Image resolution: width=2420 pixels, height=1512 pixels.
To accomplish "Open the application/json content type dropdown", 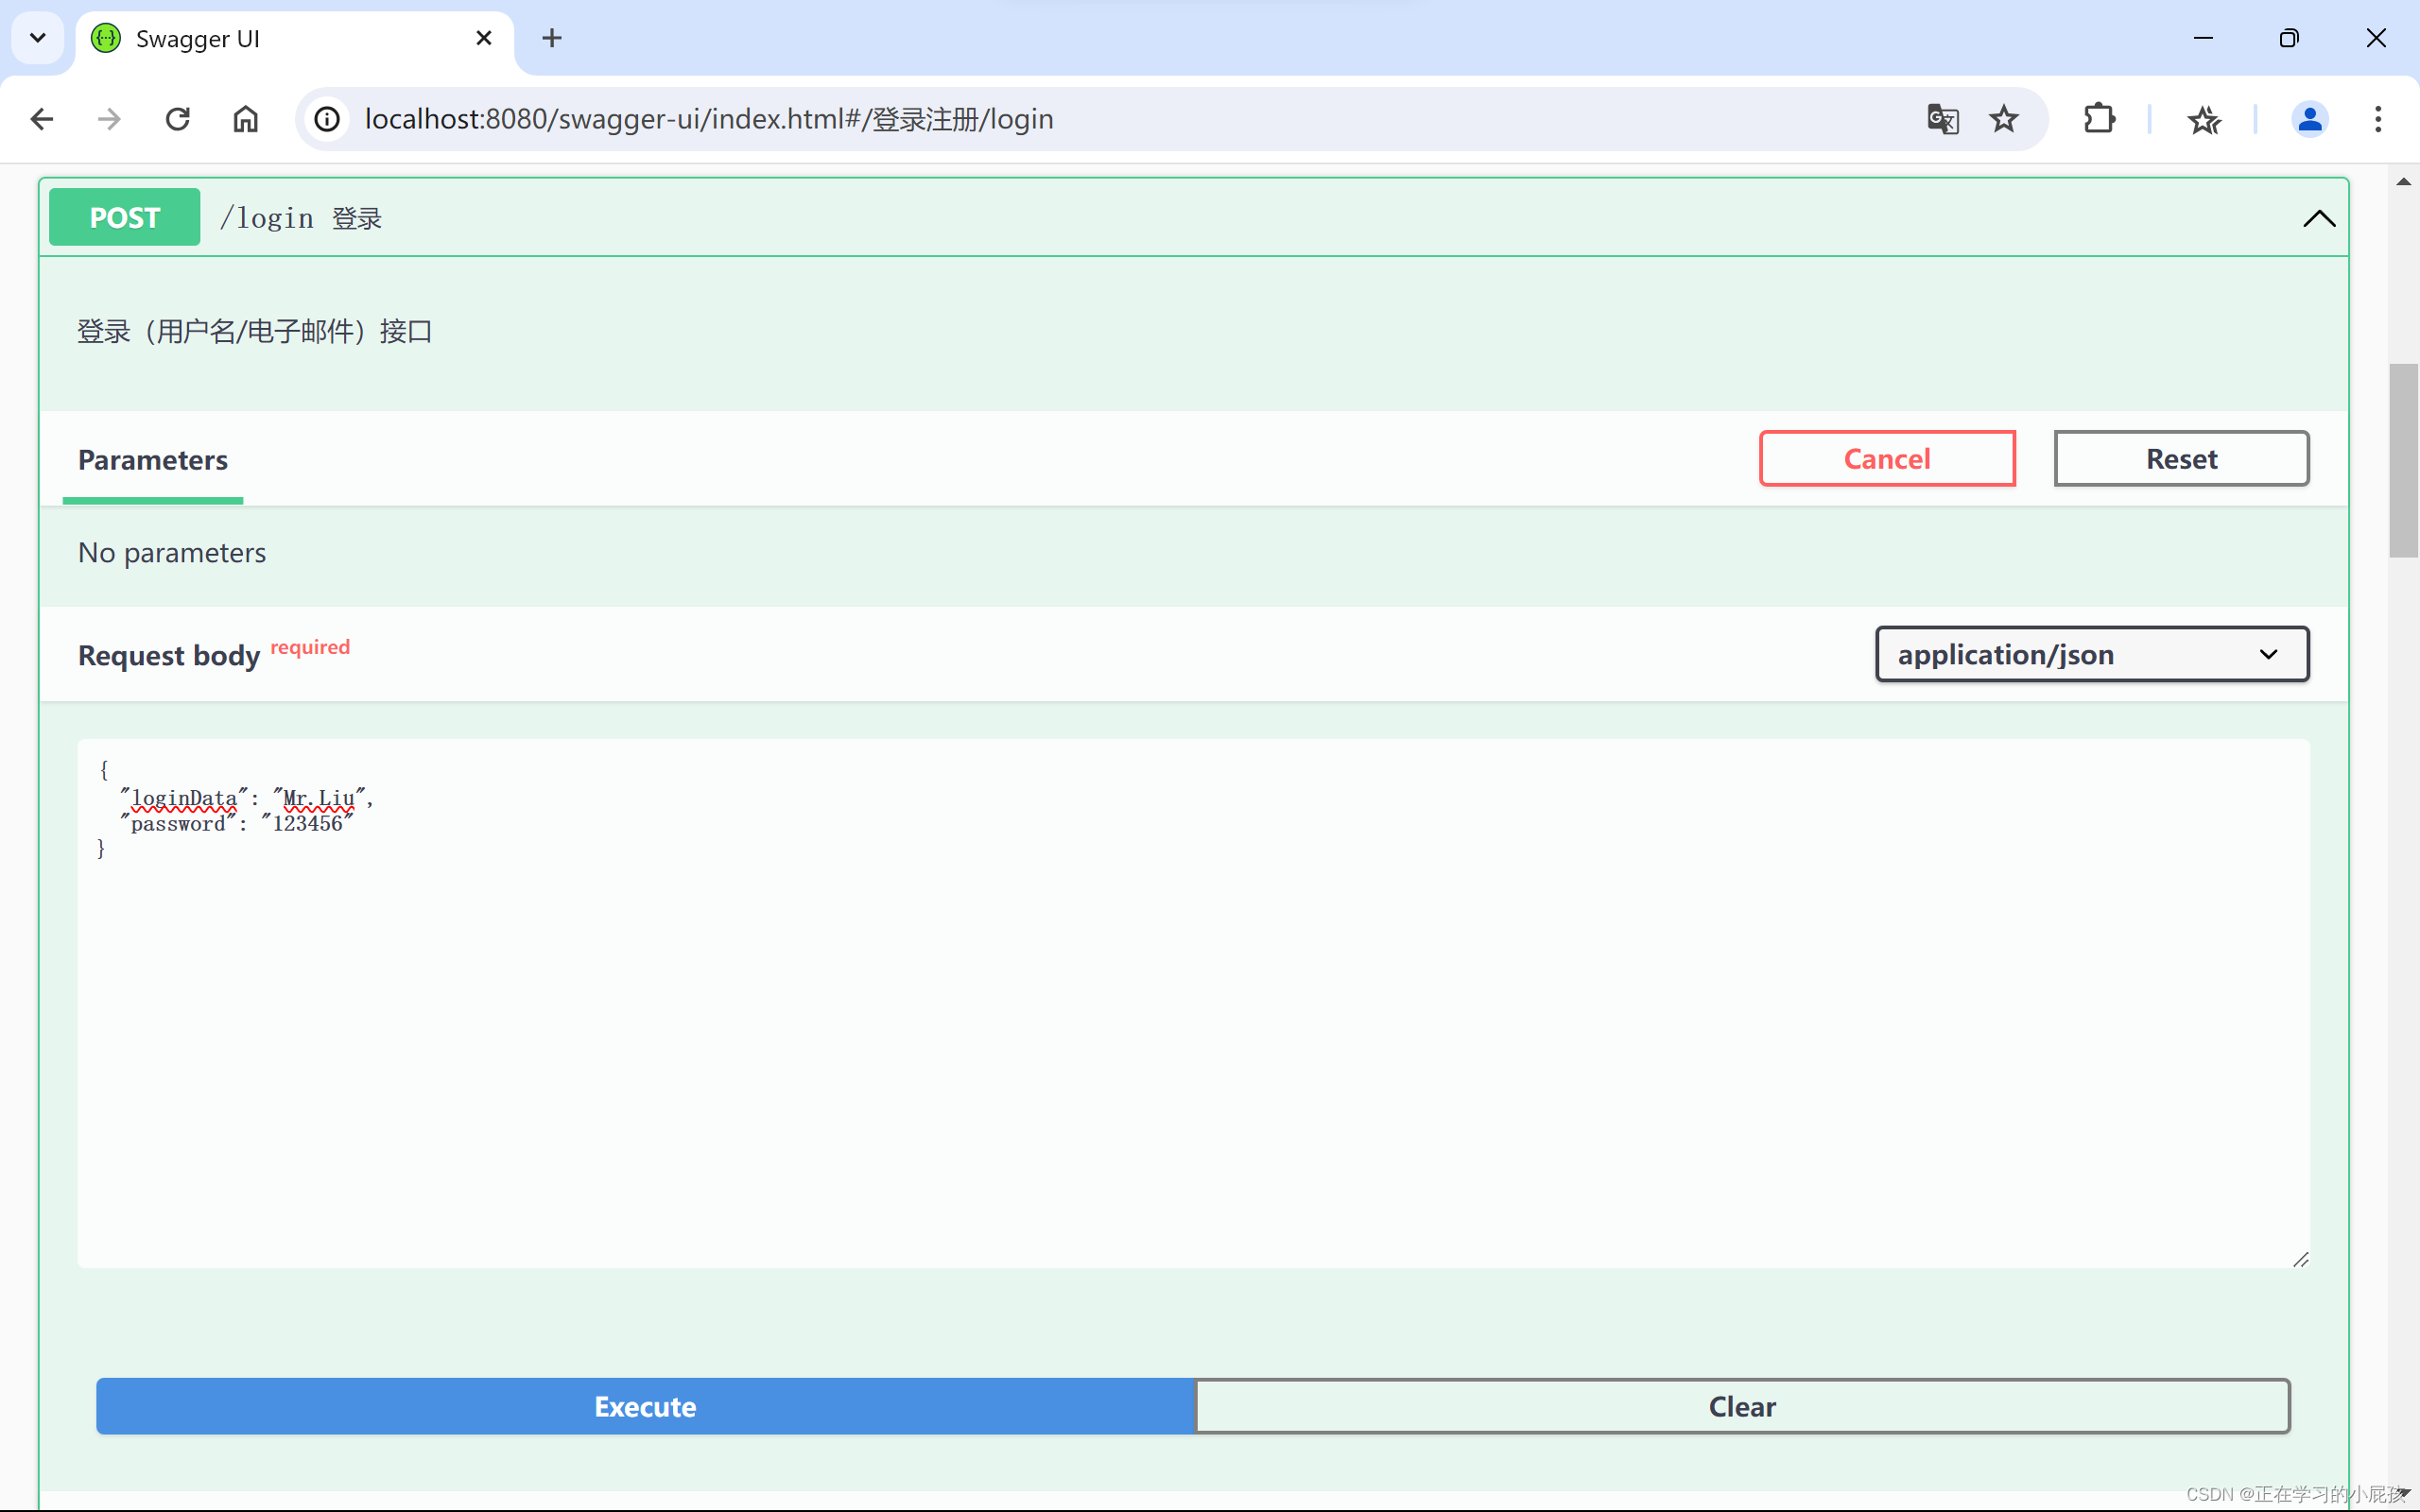I will click(x=2092, y=654).
